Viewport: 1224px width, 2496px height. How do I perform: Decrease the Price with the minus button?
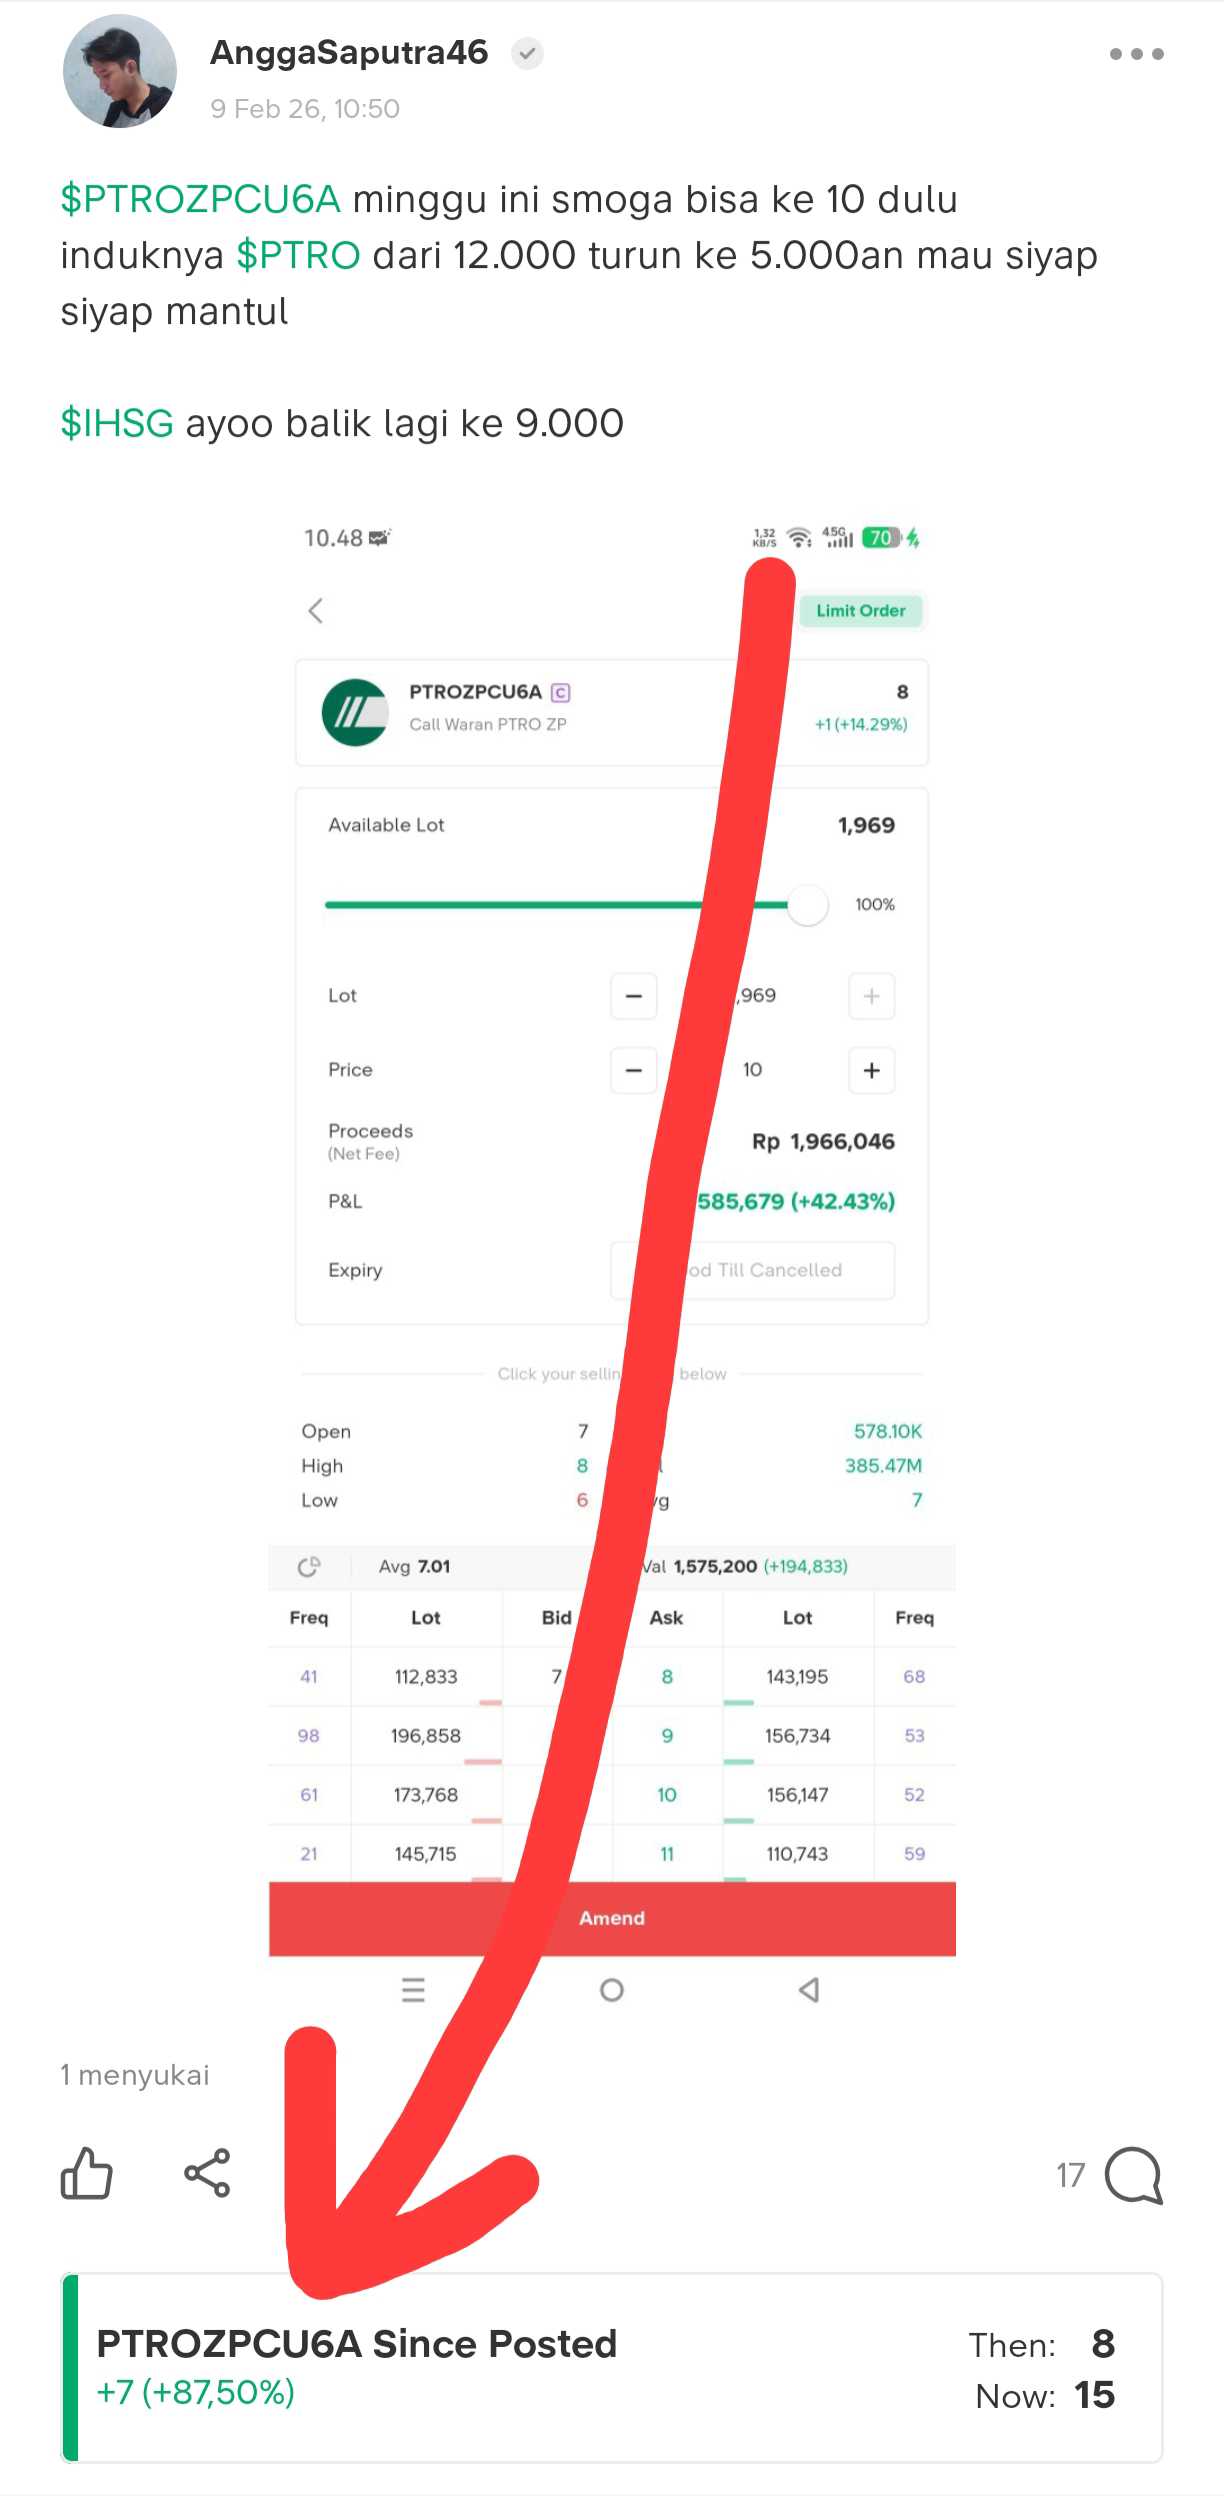634,1070
